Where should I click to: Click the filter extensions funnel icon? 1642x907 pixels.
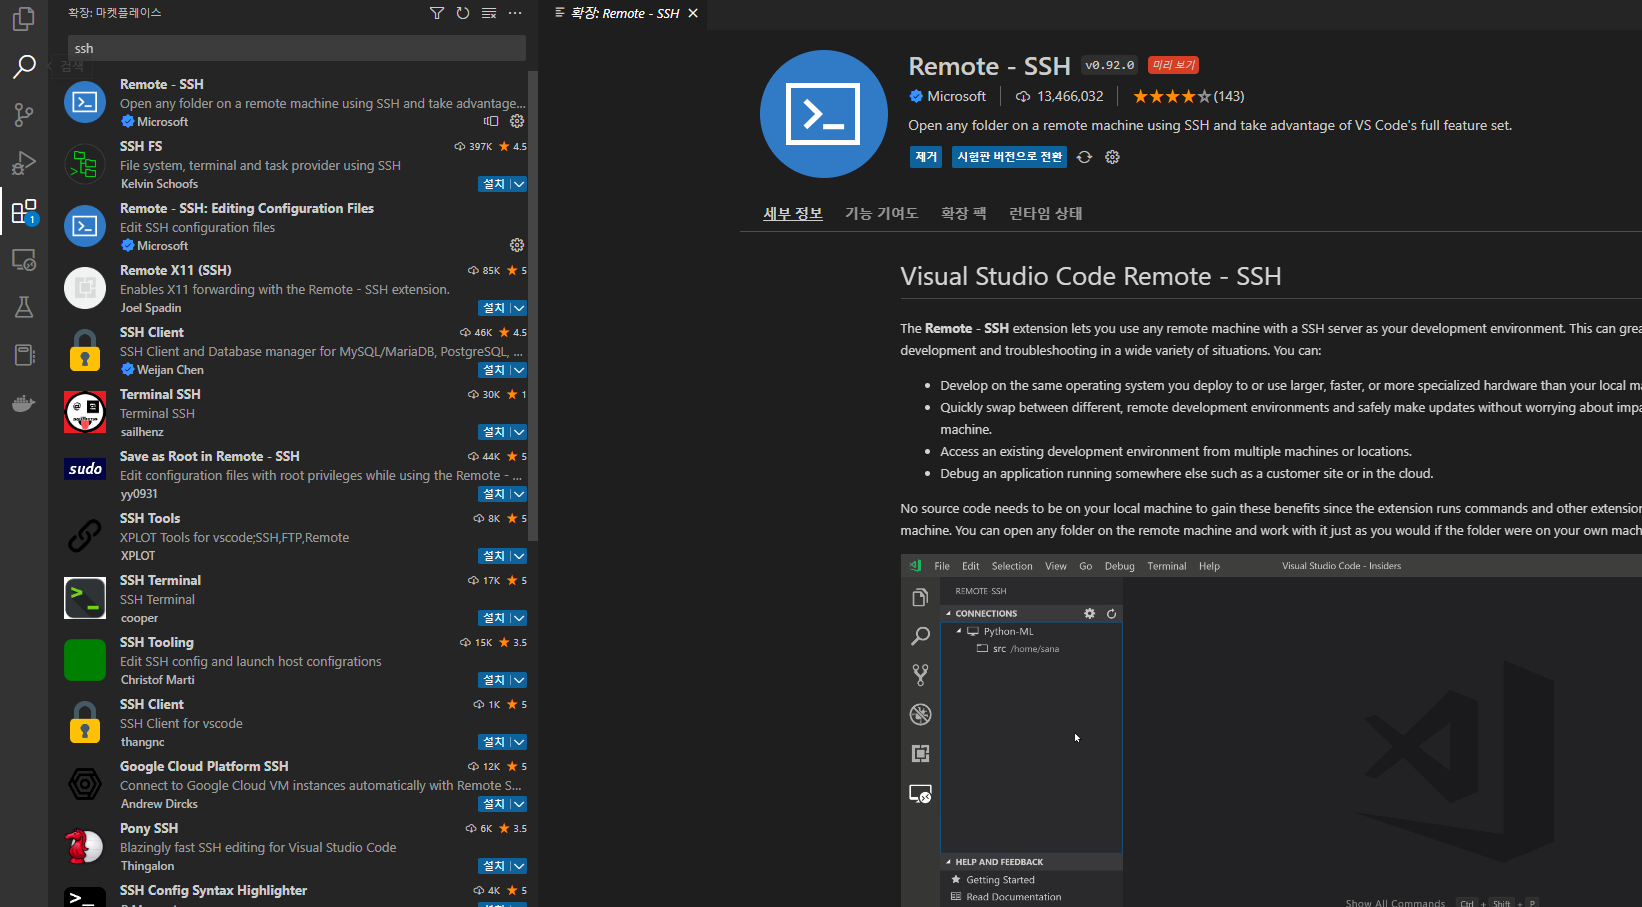pos(437,13)
